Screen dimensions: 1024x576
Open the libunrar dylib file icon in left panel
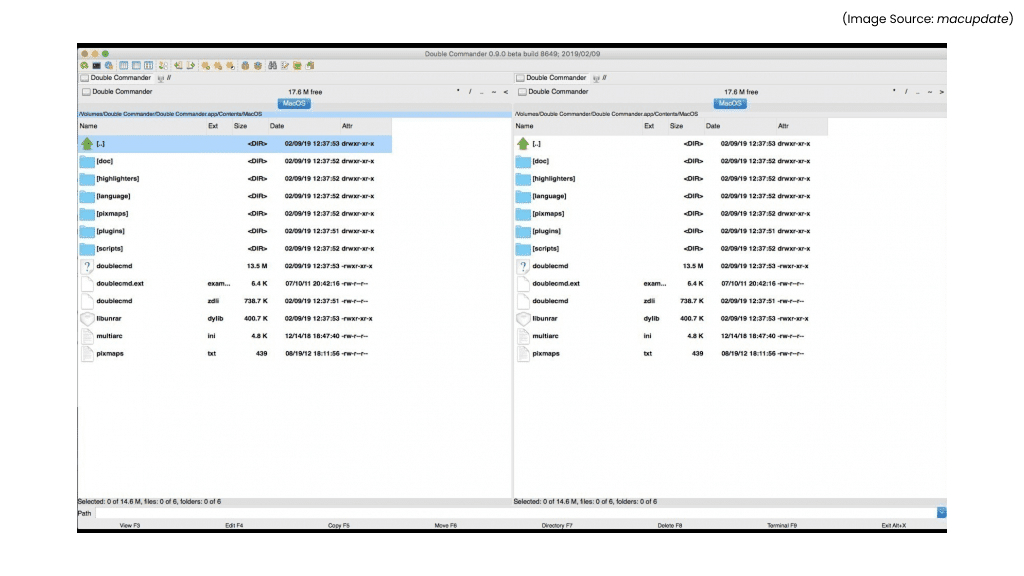[x=87, y=318]
